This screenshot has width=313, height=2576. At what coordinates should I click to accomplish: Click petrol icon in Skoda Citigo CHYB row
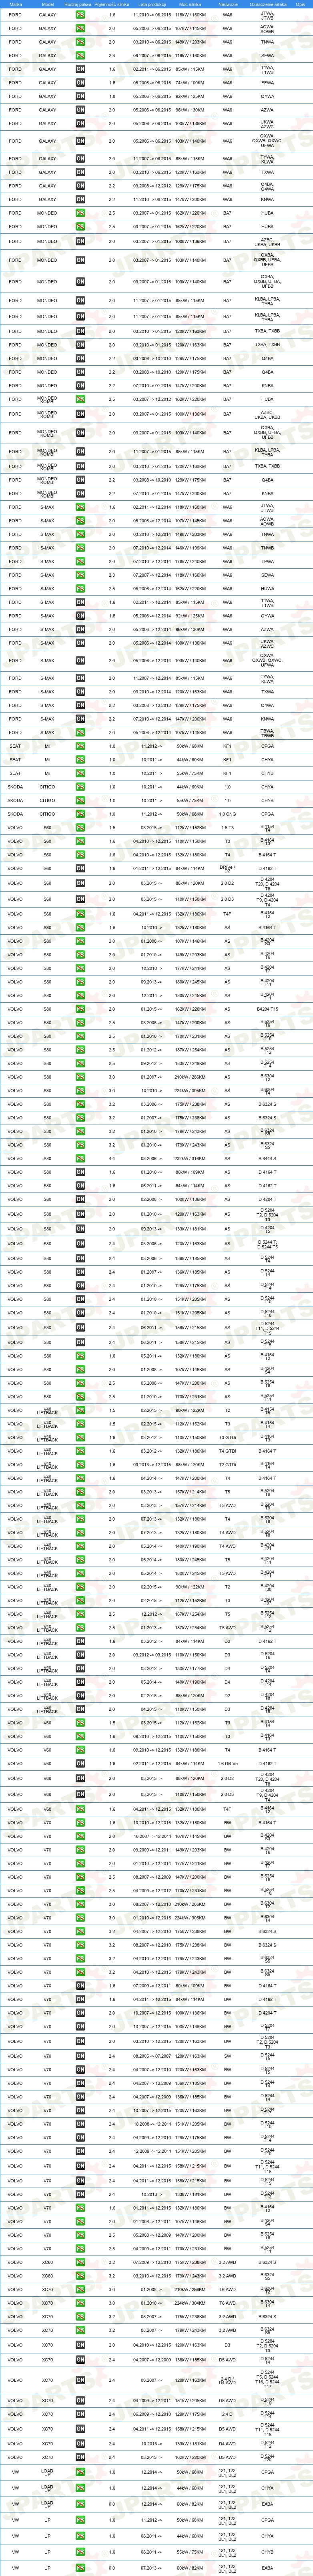(x=81, y=800)
